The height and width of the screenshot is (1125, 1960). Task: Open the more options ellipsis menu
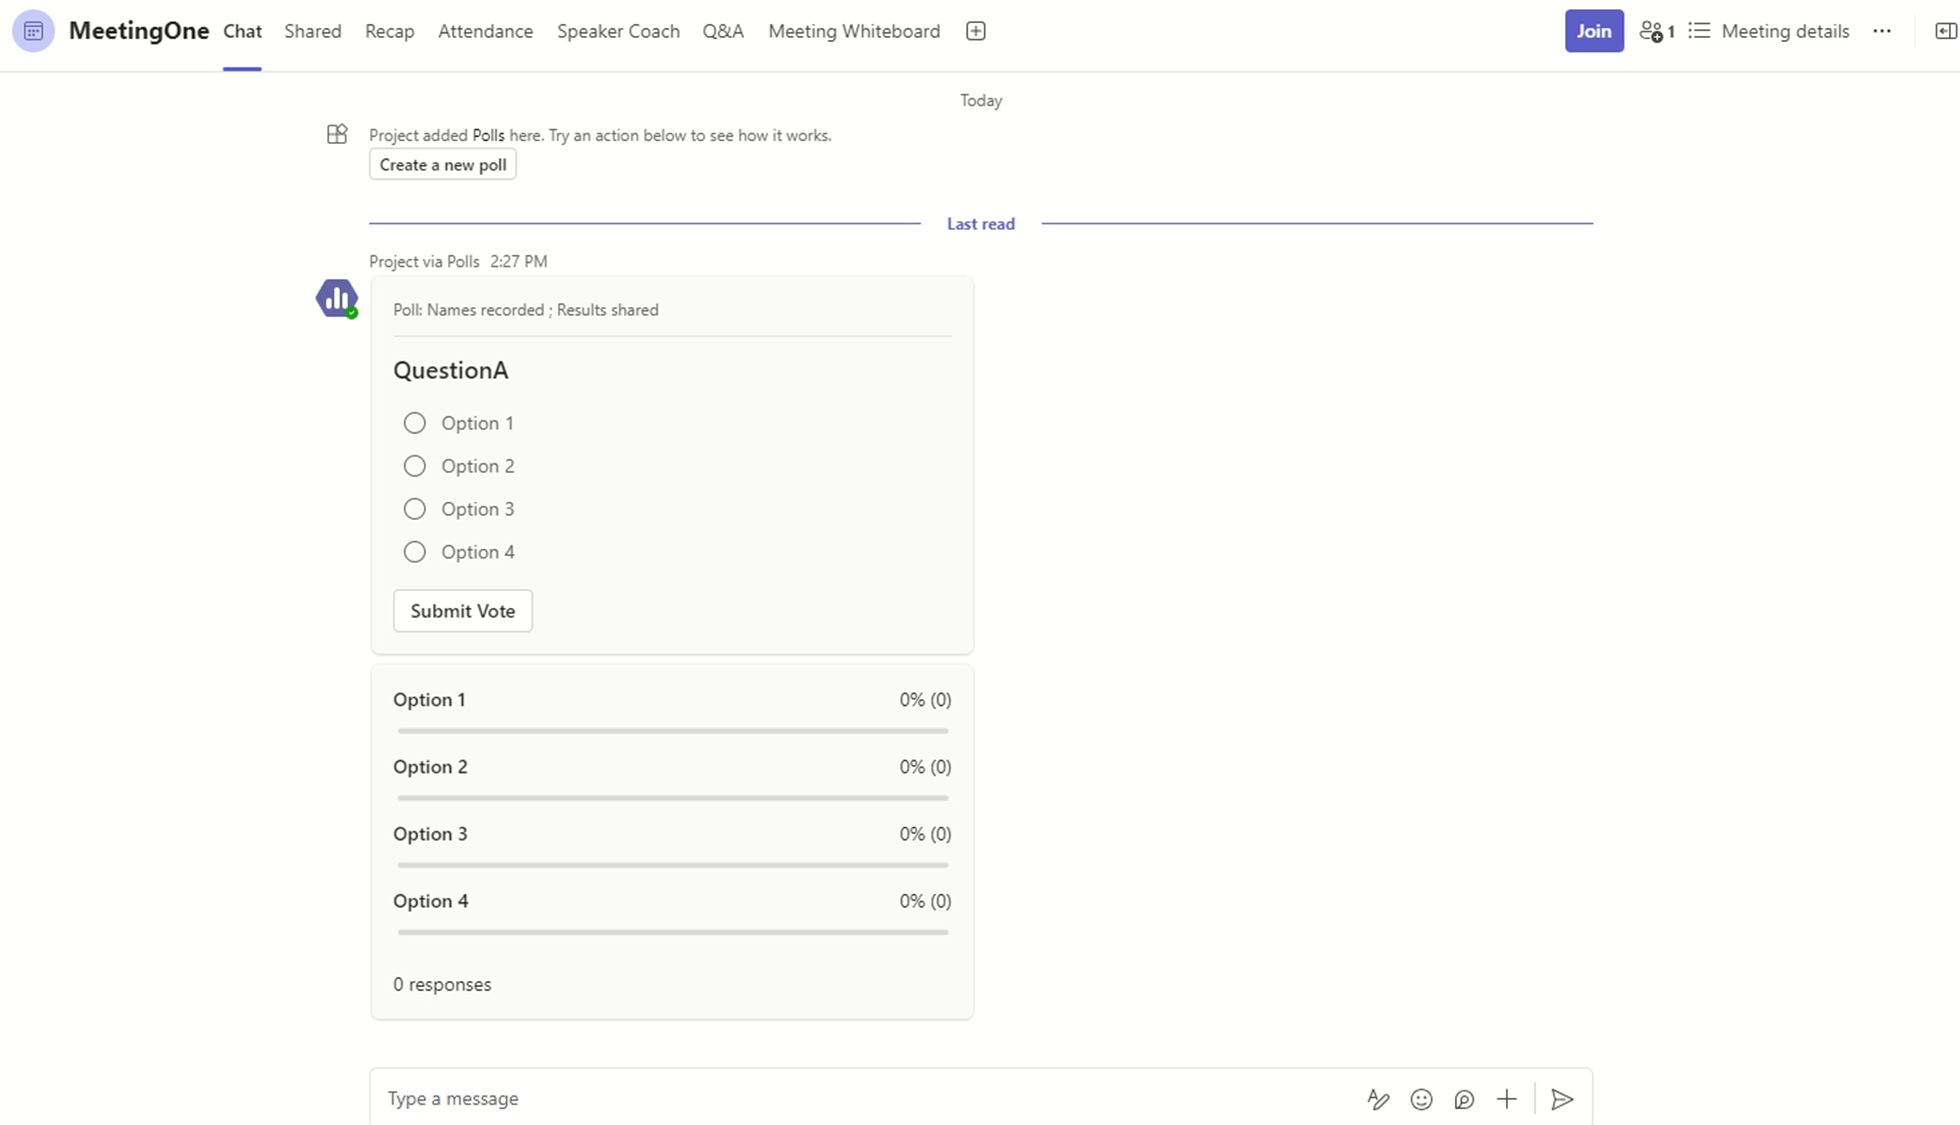[x=1882, y=31]
